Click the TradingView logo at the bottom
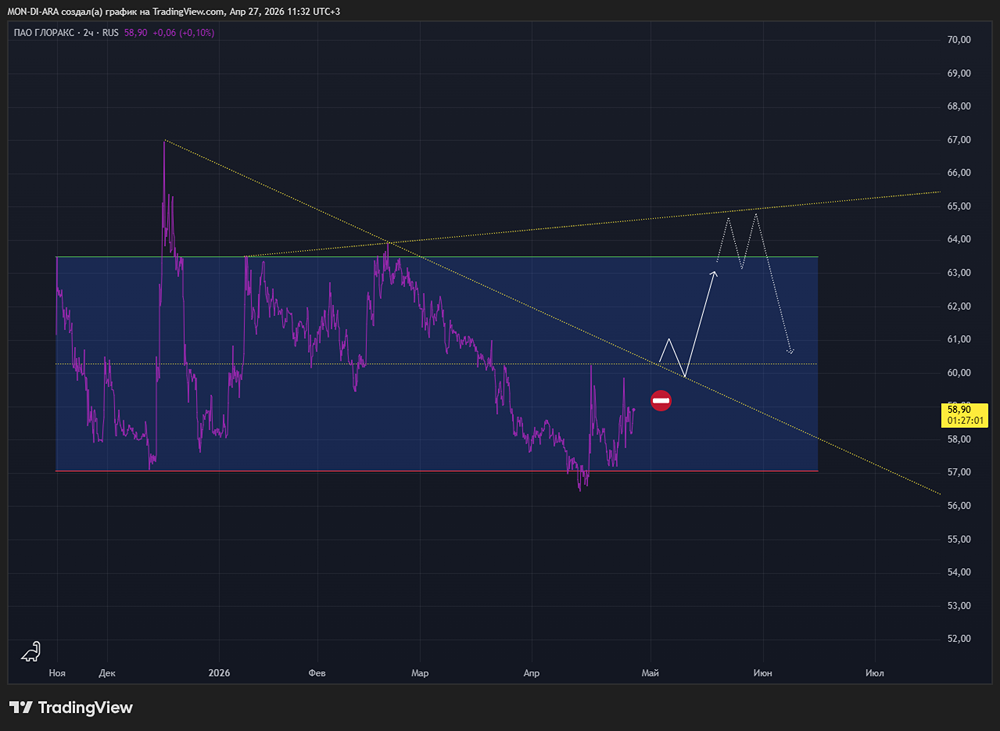Viewport: 1000px width, 731px height. pyautogui.click(x=71, y=707)
